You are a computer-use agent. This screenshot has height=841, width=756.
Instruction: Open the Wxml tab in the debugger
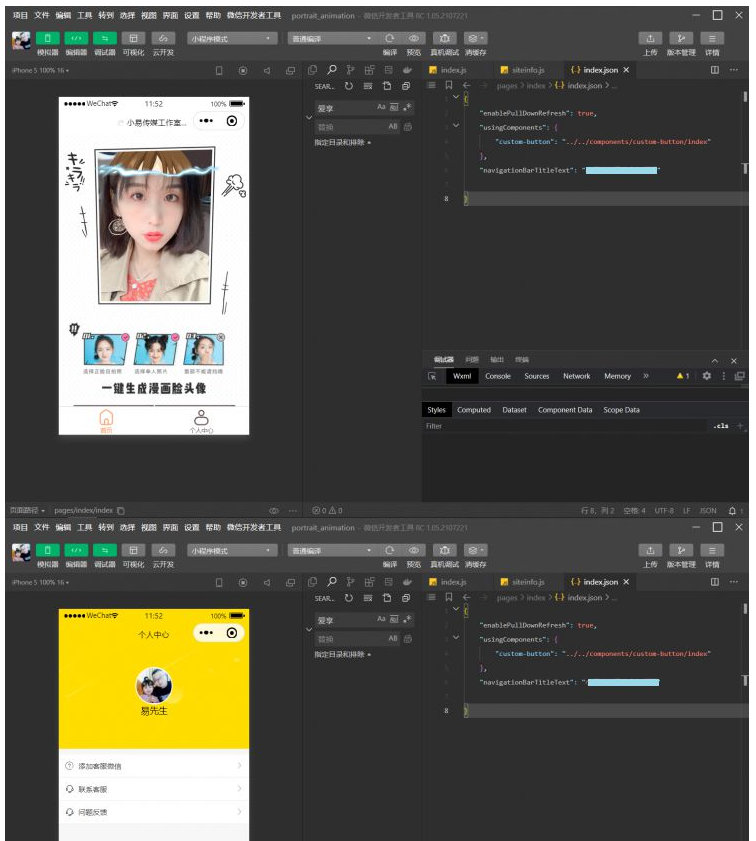click(x=462, y=377)
